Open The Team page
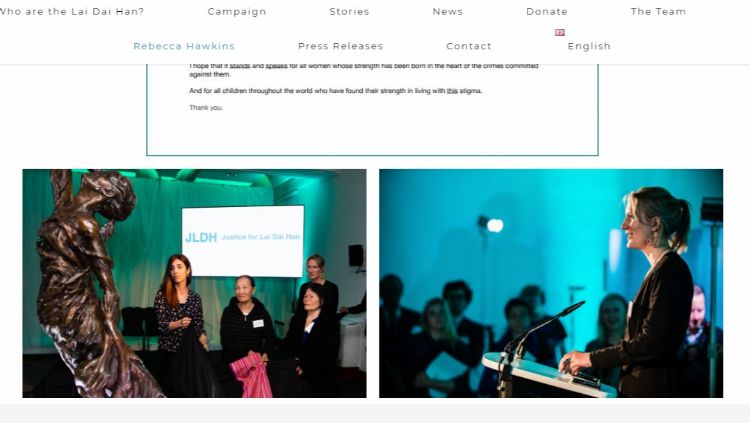 658,11
